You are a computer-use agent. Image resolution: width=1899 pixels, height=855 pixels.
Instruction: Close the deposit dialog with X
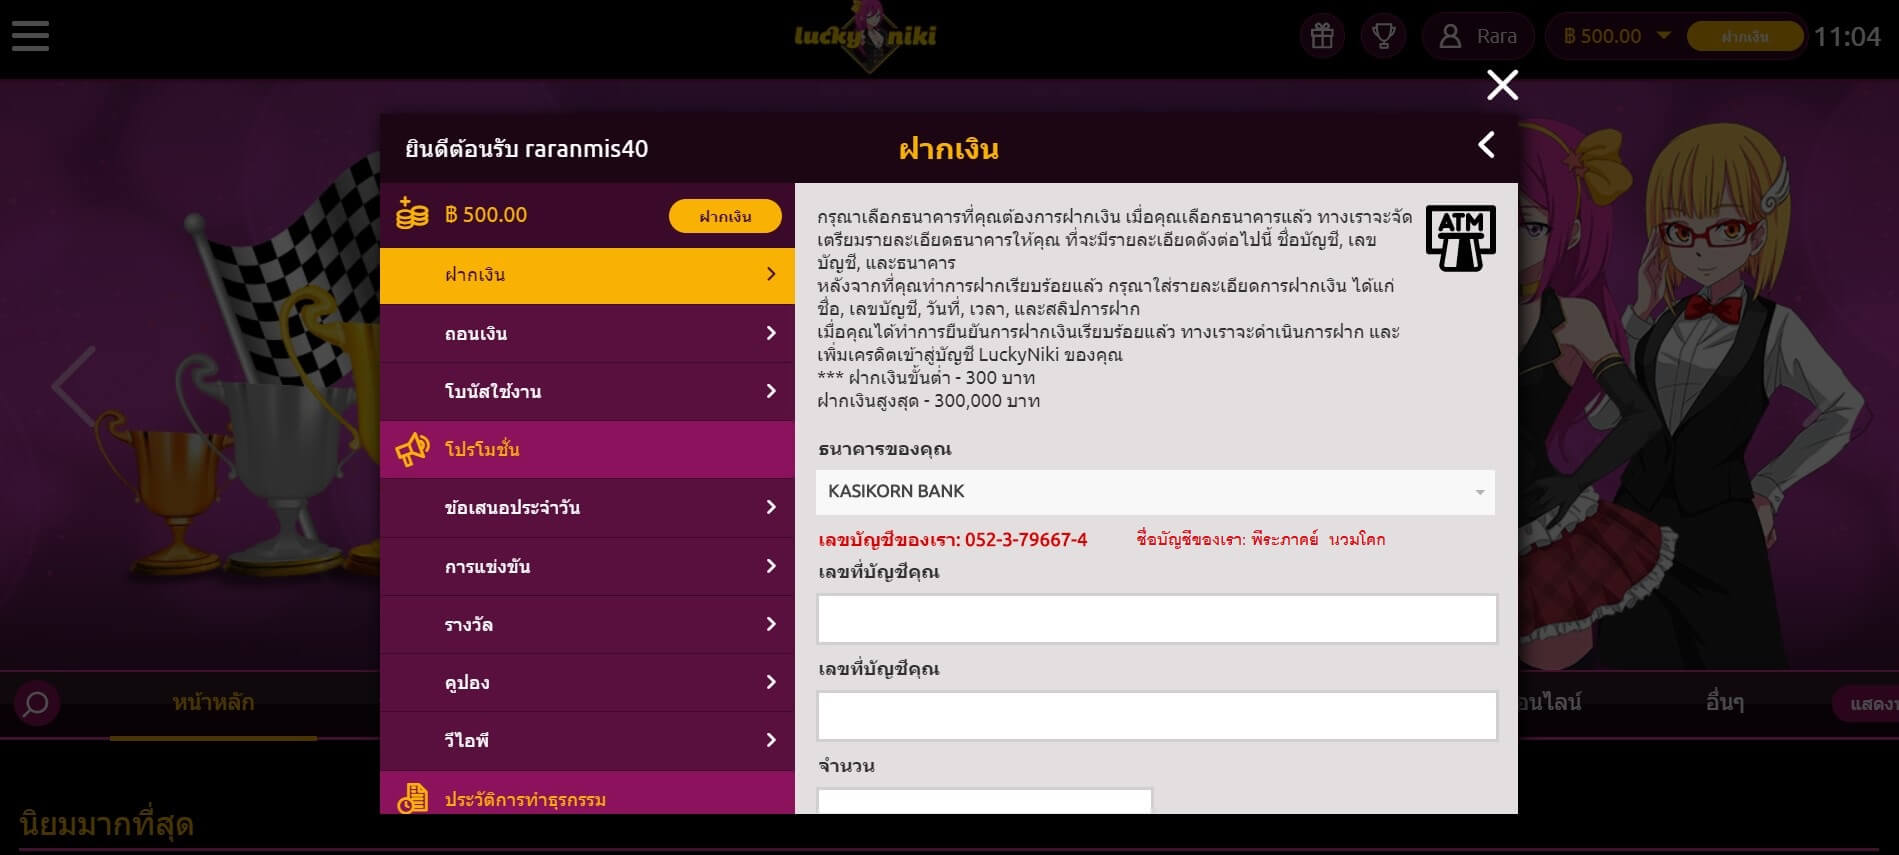click(1502, 85)
